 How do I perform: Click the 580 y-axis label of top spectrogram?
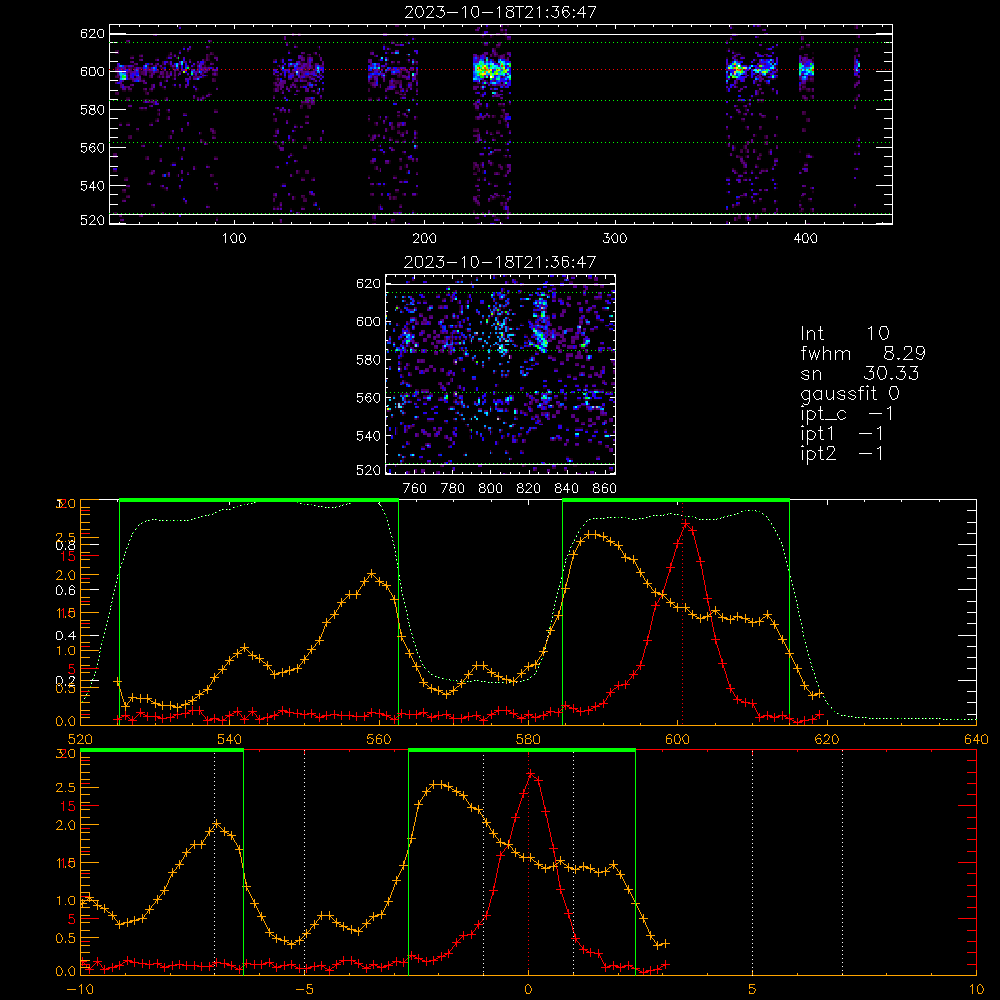(x=92, y=110)
